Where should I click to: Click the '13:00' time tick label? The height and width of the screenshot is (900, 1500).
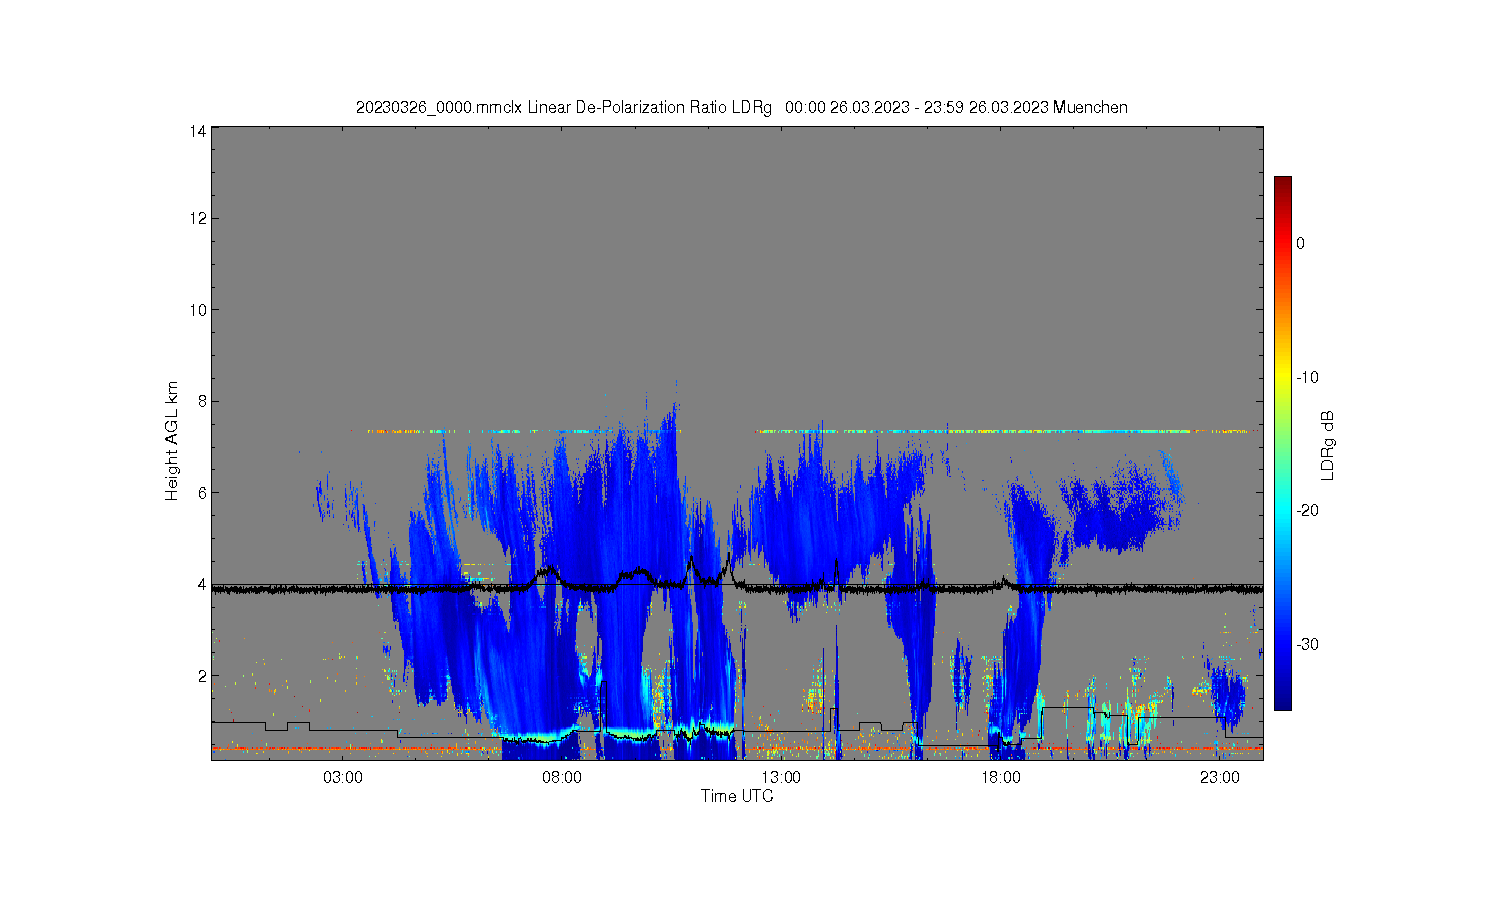(x=781, y=778)
